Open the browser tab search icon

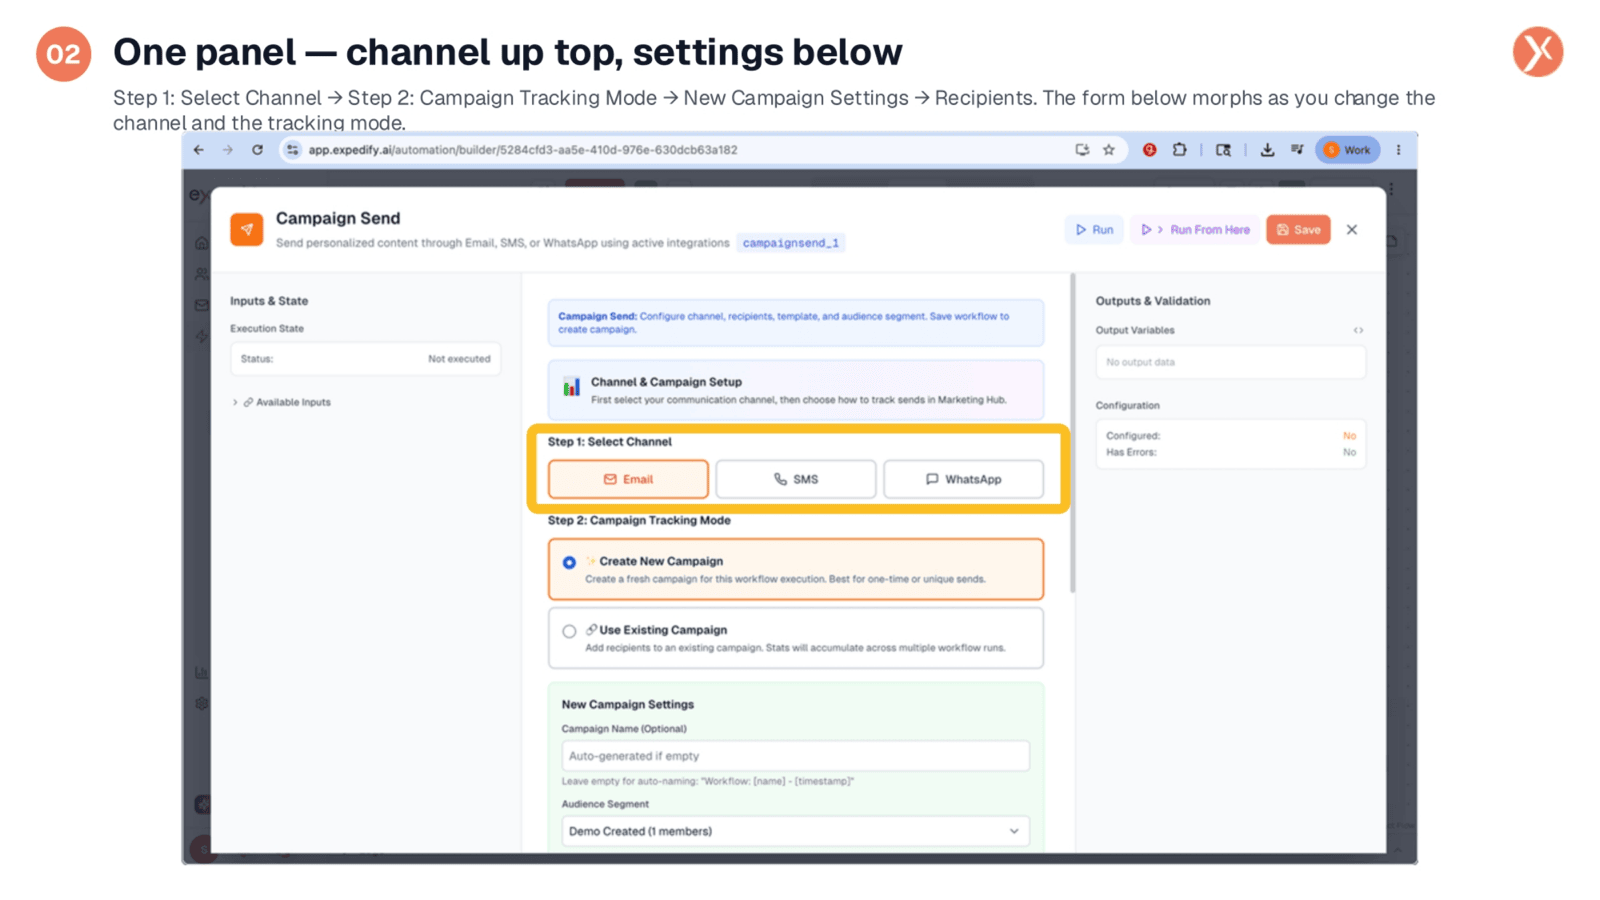click(x=1223, y=150)
